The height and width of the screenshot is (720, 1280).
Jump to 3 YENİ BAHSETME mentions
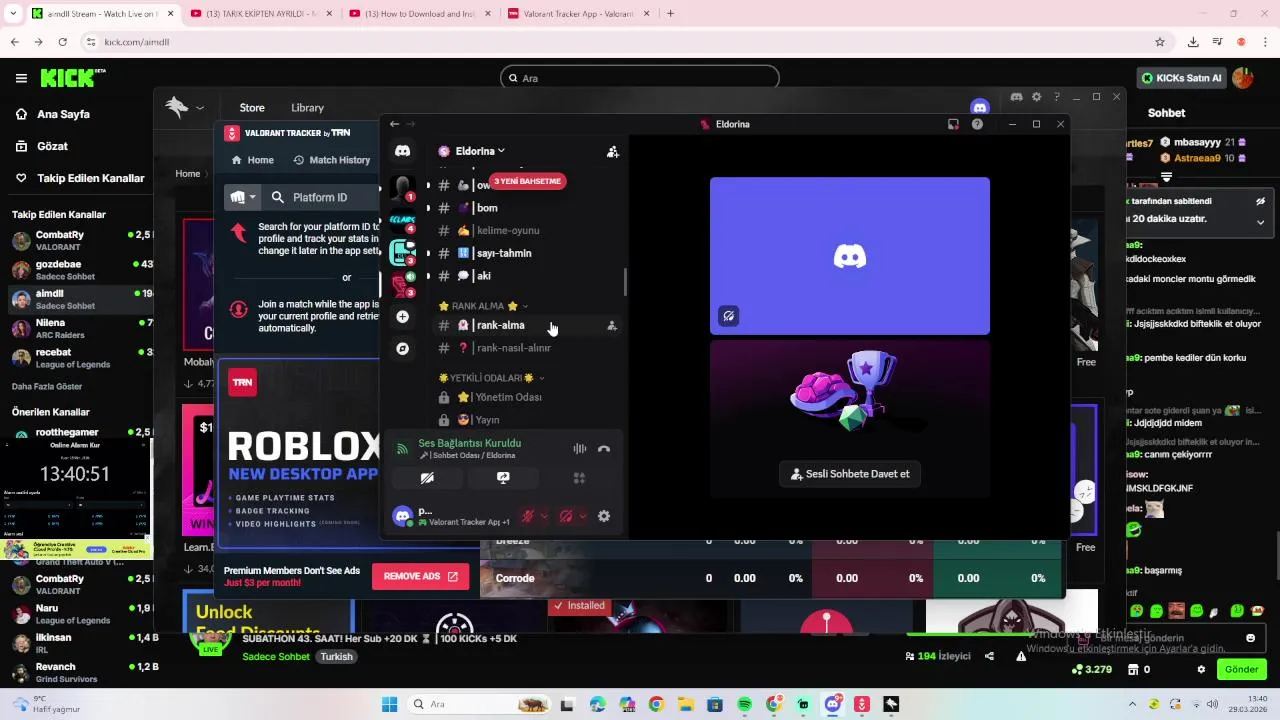[527, 181]
